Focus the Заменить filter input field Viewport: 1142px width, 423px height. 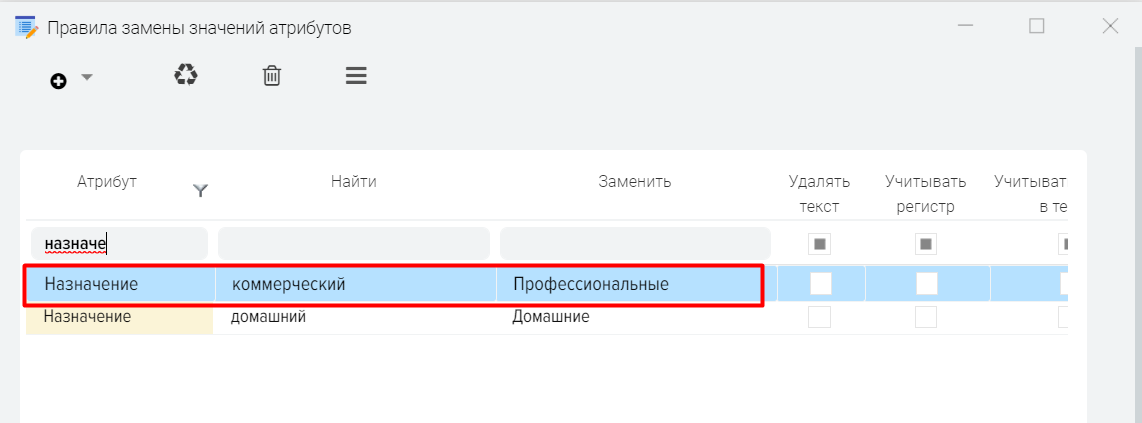(x=635, y=244)
